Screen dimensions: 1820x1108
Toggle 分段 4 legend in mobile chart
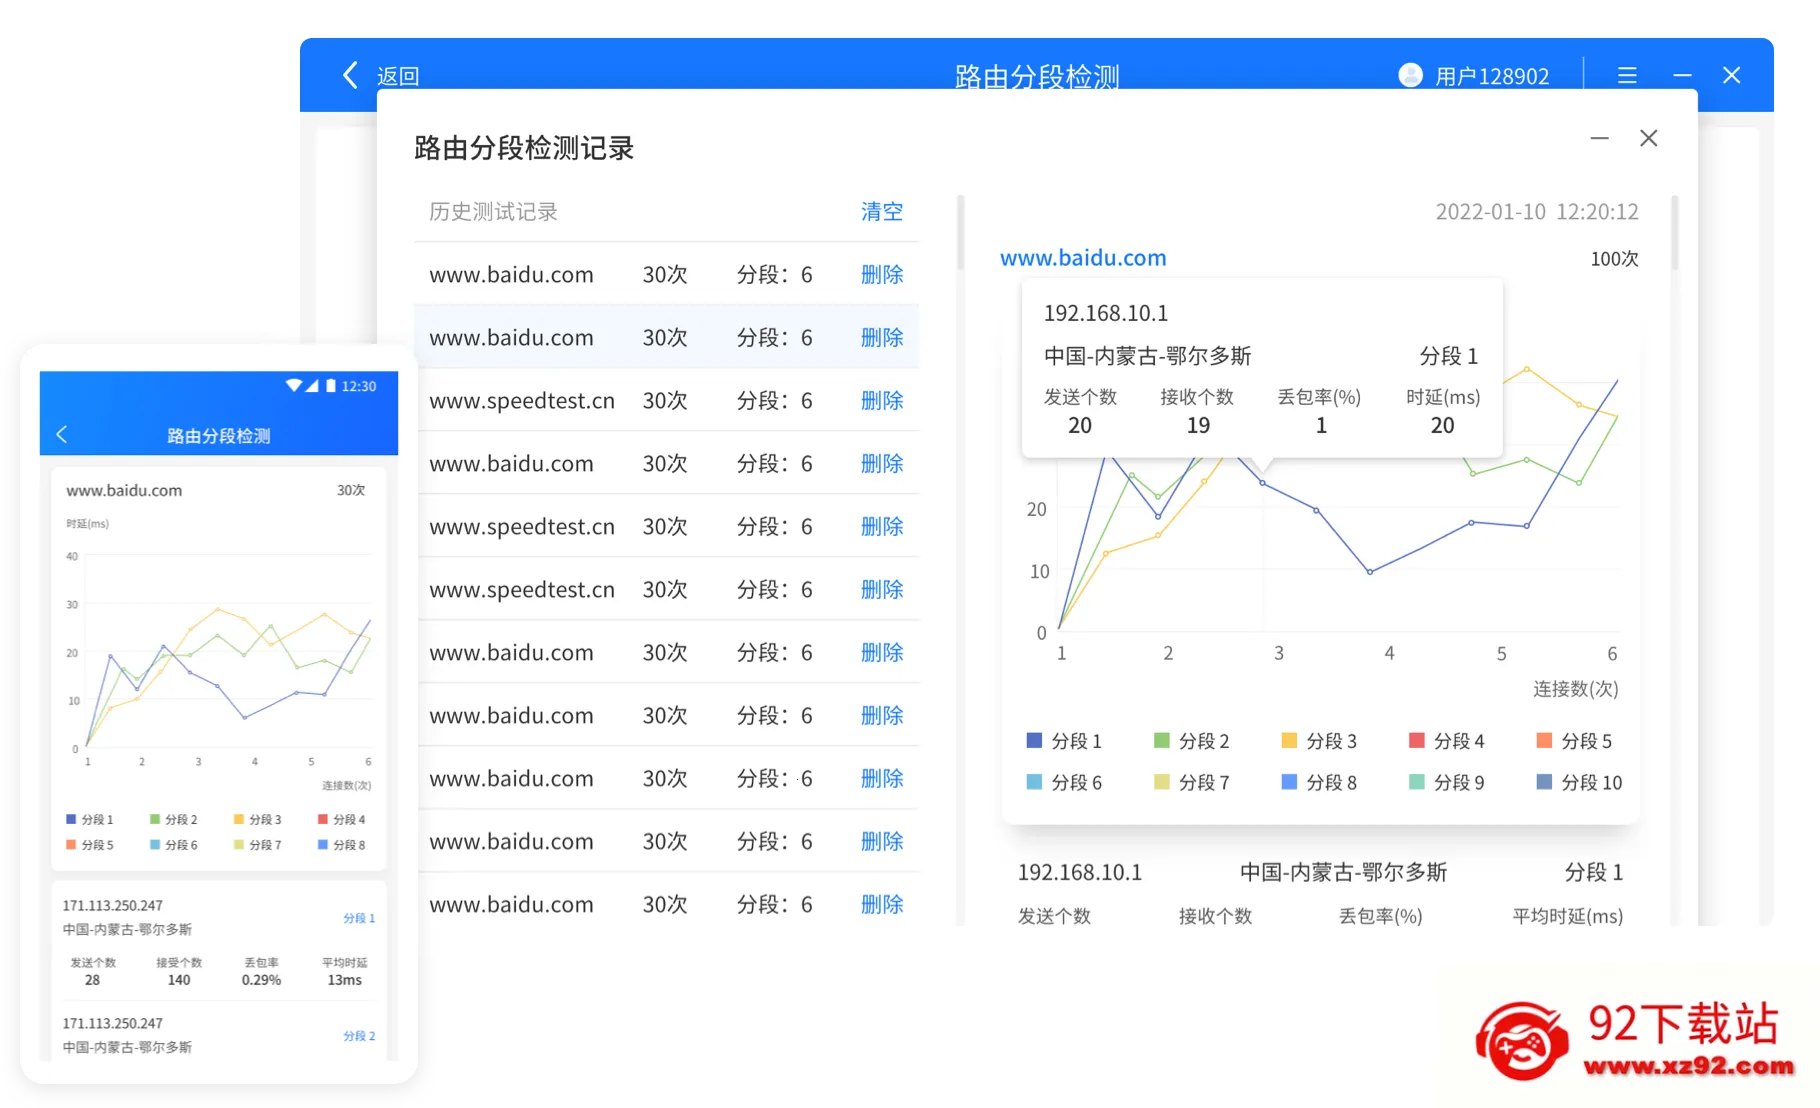(342, 819)
